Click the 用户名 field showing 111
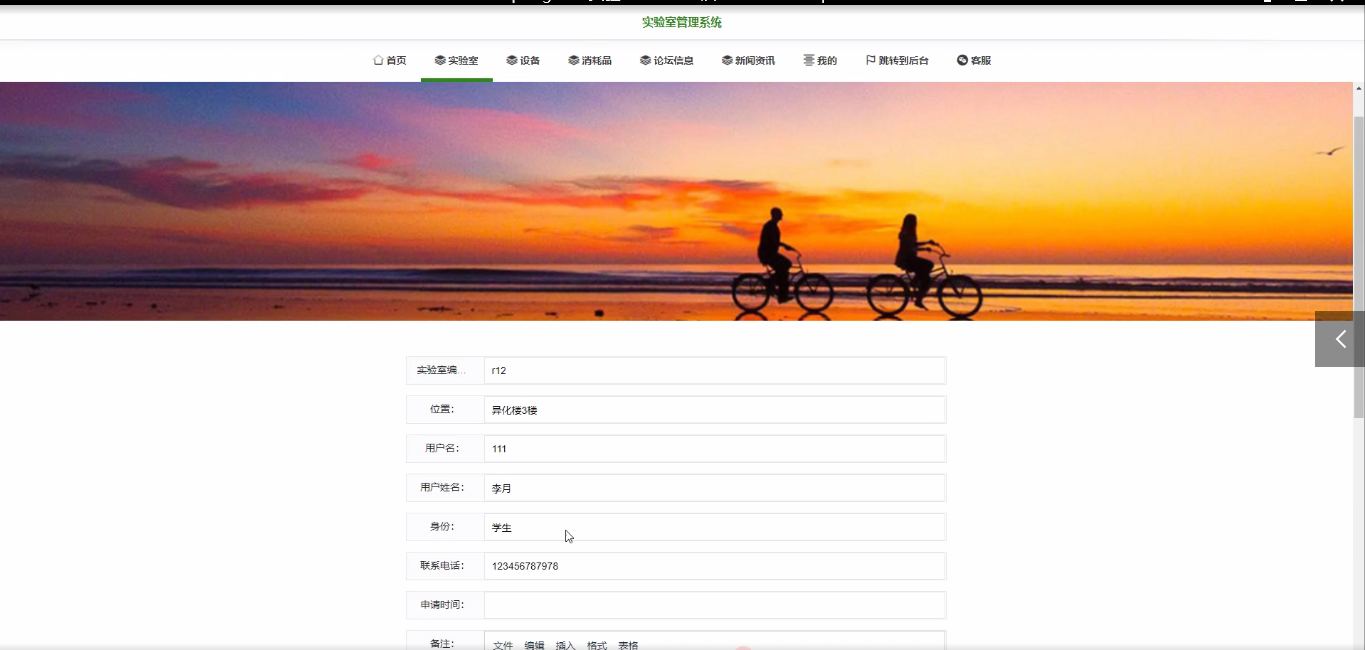This screenshot has width=1365, height=650. pyautogui.click(x=715, y=449)
